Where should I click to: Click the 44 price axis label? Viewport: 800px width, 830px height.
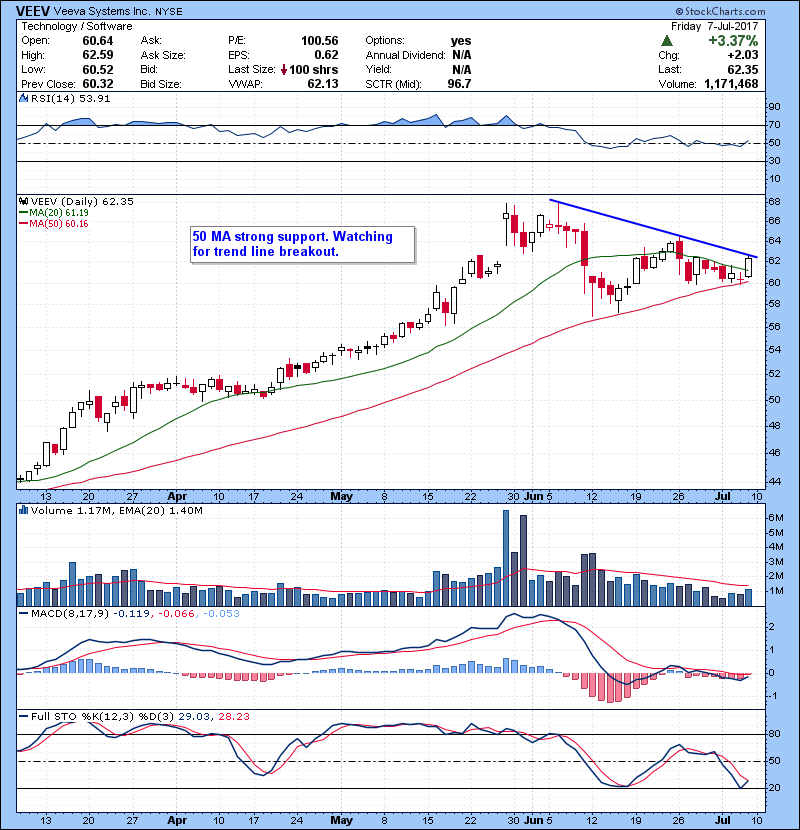pos(774,482)
